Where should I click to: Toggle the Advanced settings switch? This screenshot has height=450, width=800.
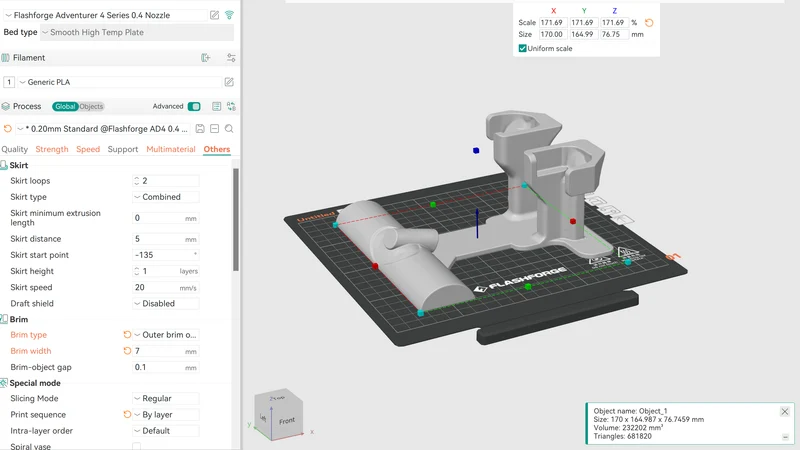click(x=194, y=106)
